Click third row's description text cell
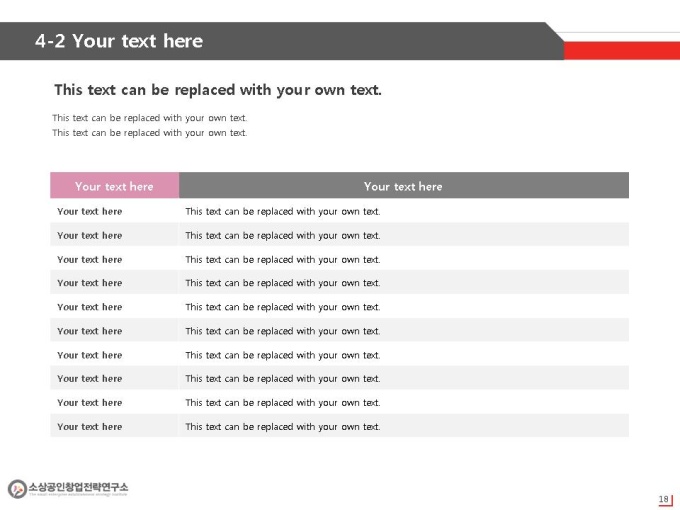 point(404,259)
